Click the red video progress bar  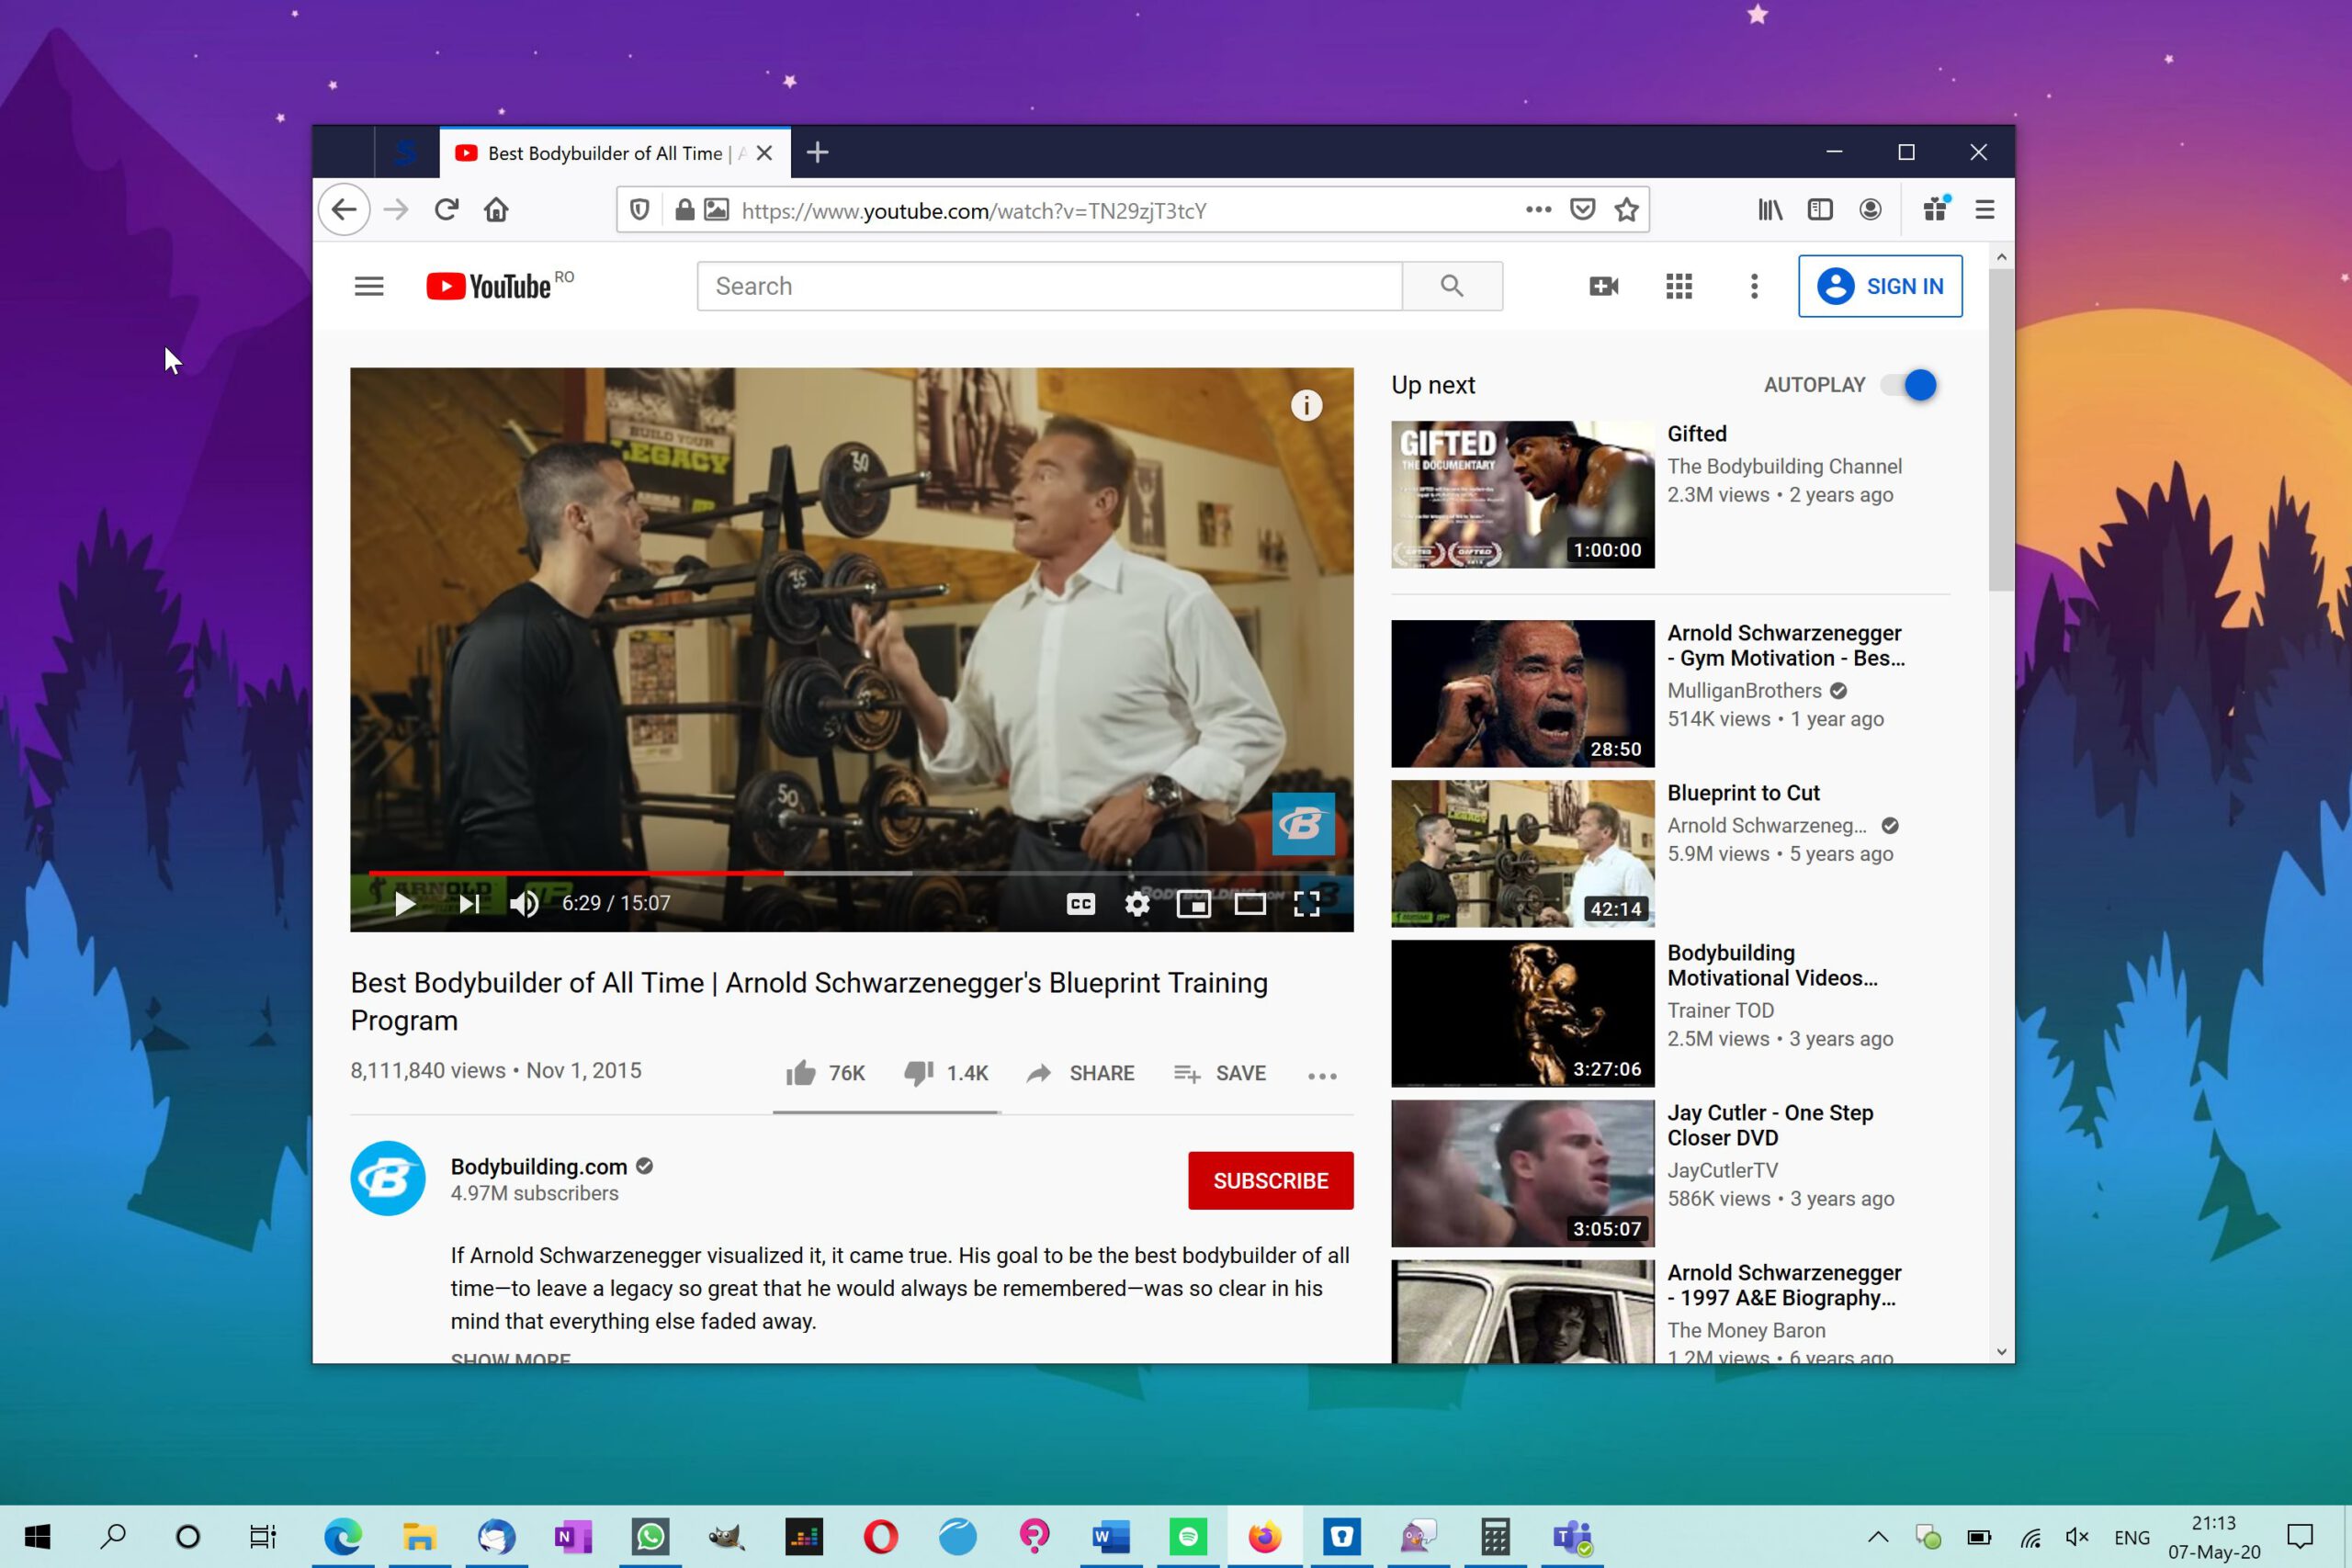coord(576,873)
